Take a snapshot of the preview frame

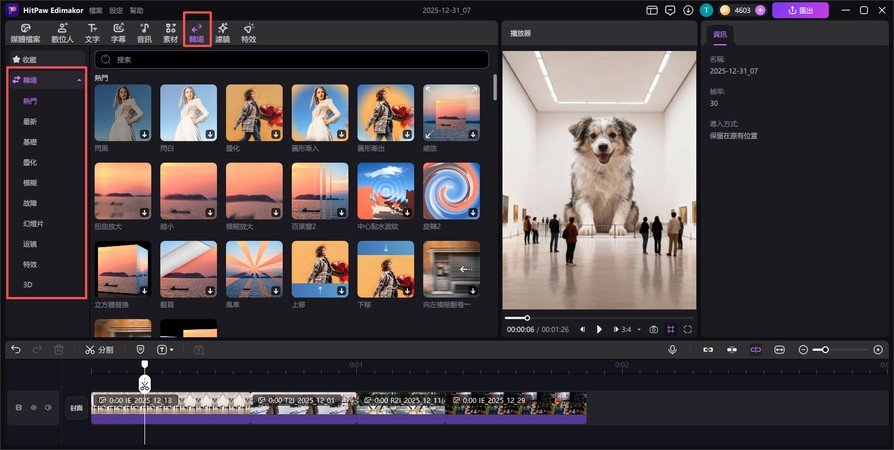pos(653,329)
